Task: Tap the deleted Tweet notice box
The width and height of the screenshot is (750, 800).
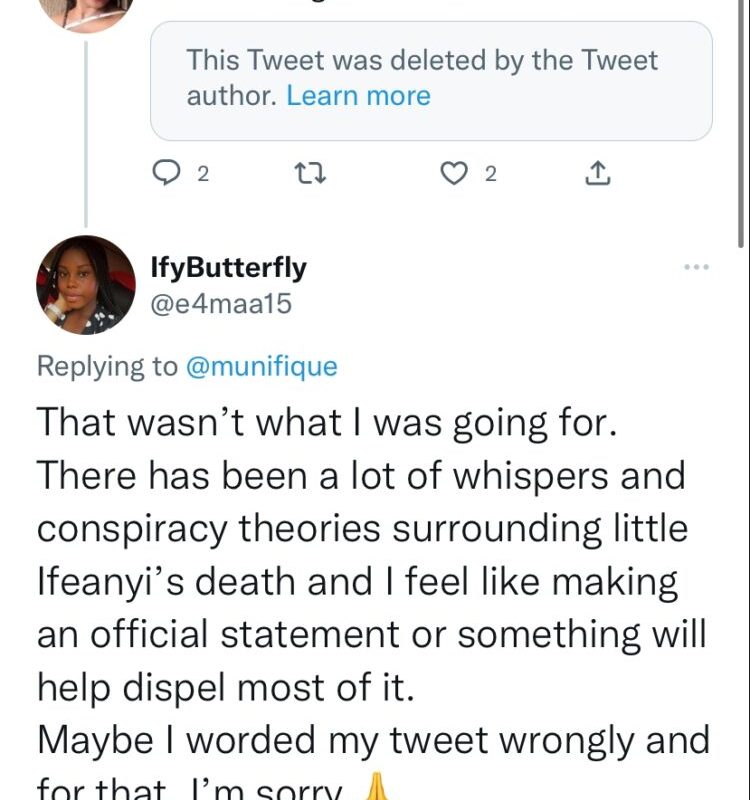Action: (431, 80)
